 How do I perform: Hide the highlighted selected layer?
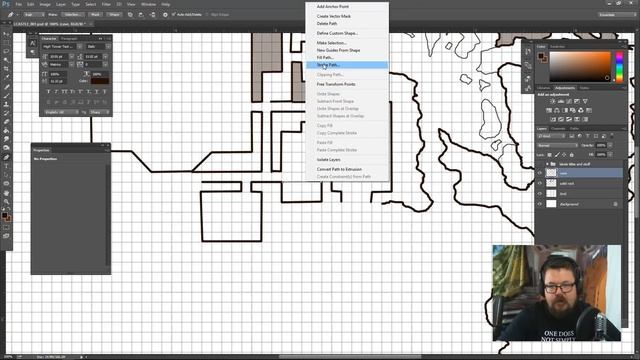540,173
